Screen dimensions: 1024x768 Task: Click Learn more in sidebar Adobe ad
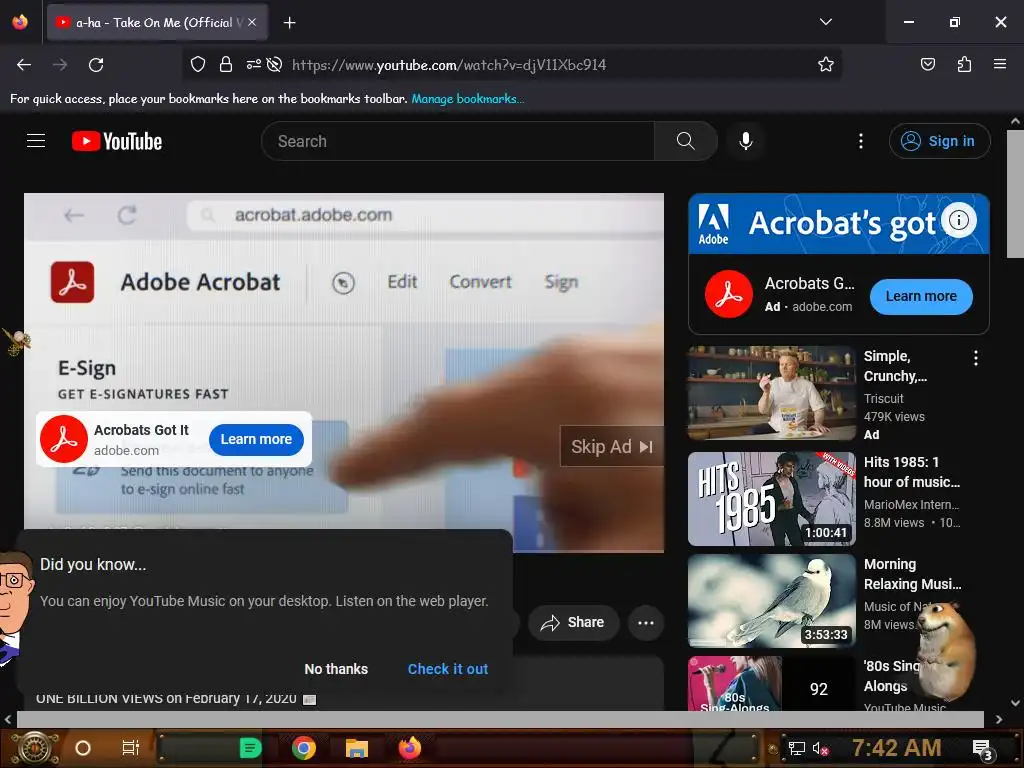click(921, 296)
